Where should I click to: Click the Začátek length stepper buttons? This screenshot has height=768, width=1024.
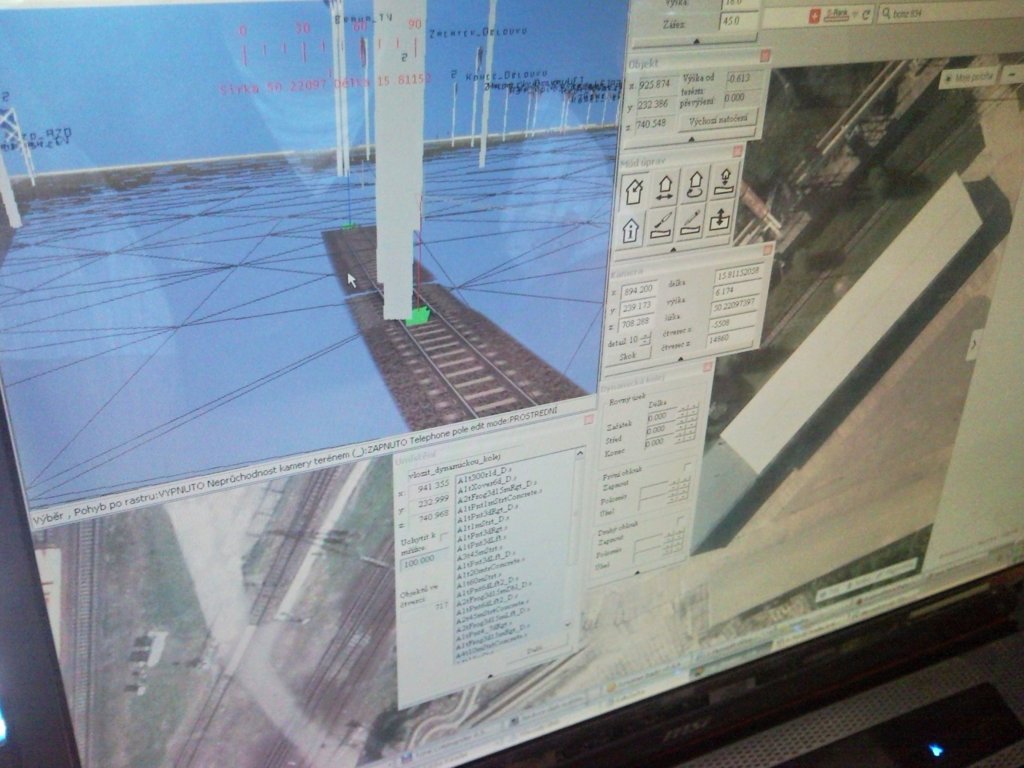[689, 413]
